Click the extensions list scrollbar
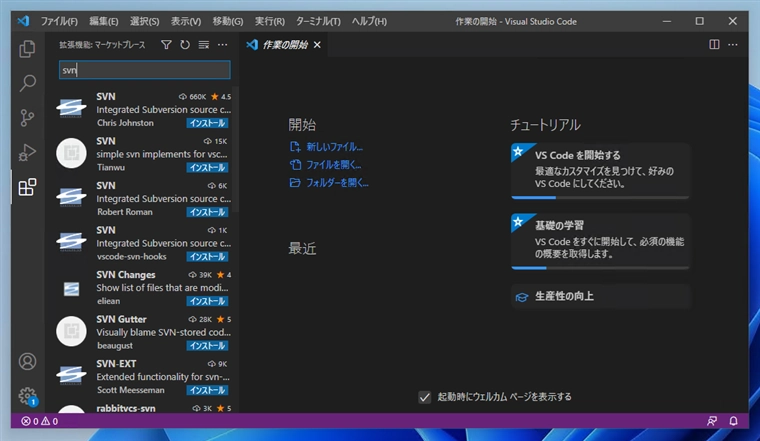Viewport: 760px width, 441px height. tap(236, 150)
